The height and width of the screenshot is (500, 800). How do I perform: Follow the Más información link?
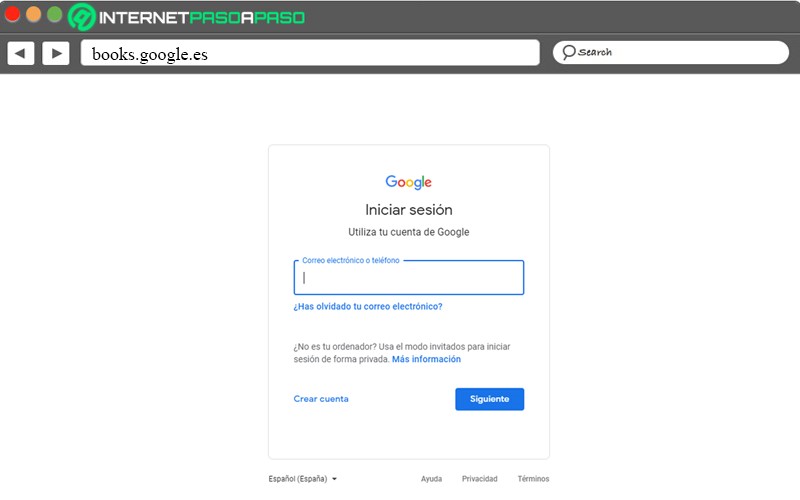426,359
